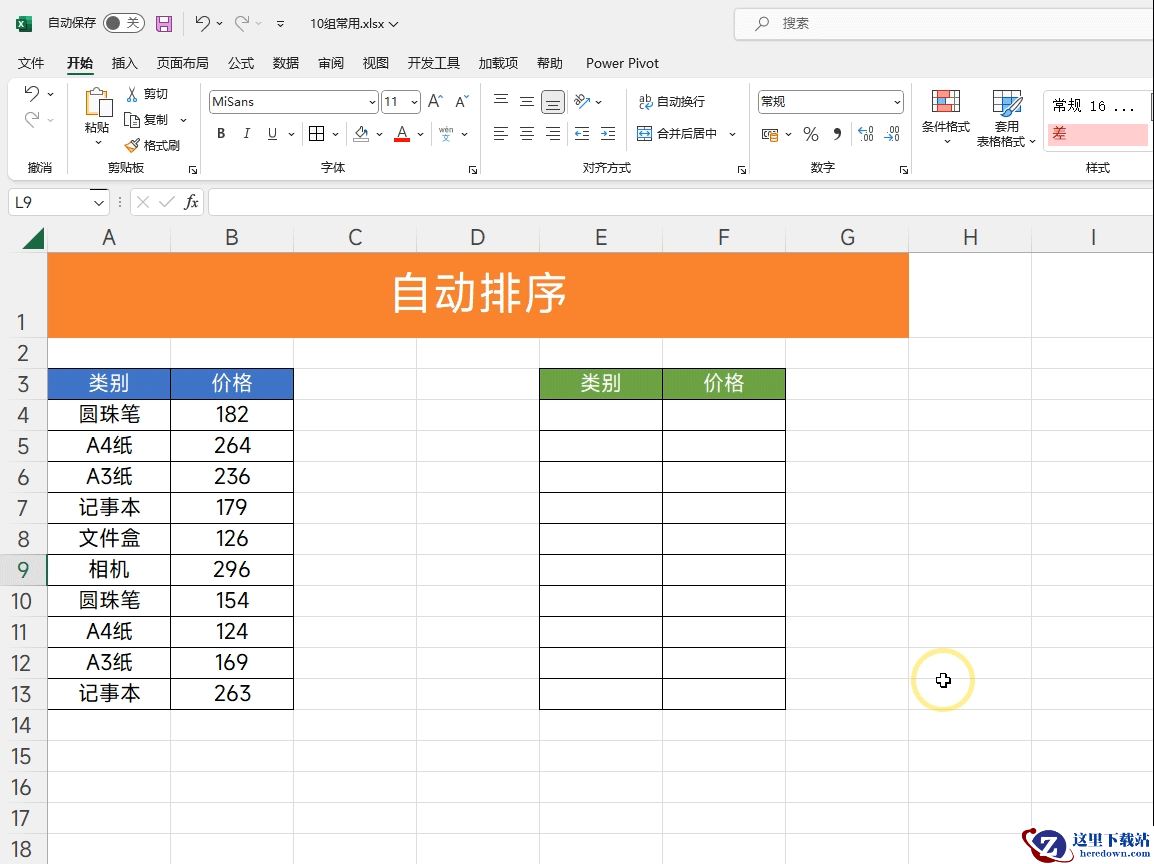
Task: Align cell content to bottom
Action: [x=553, y=102]
